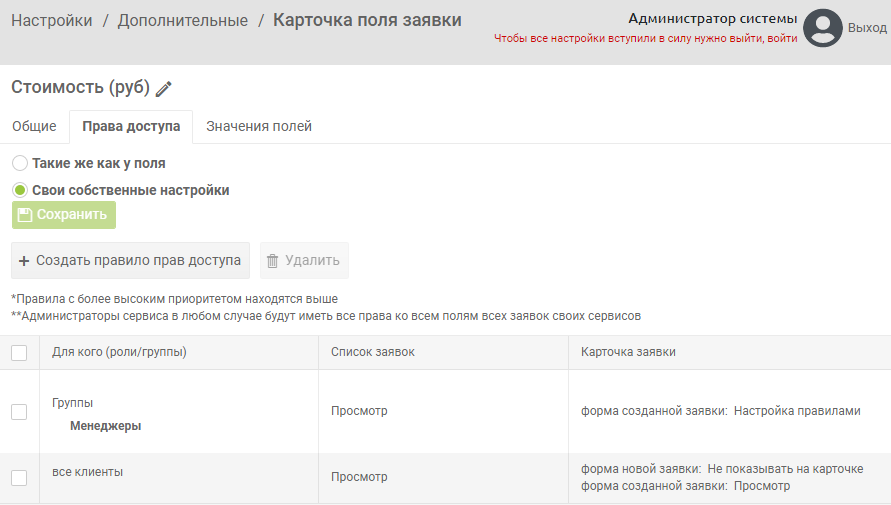This screenshot has width=891, height=505.
Task: Click the pencil icon next to Стоимость (руб)
Action: [x=164, y=89]
